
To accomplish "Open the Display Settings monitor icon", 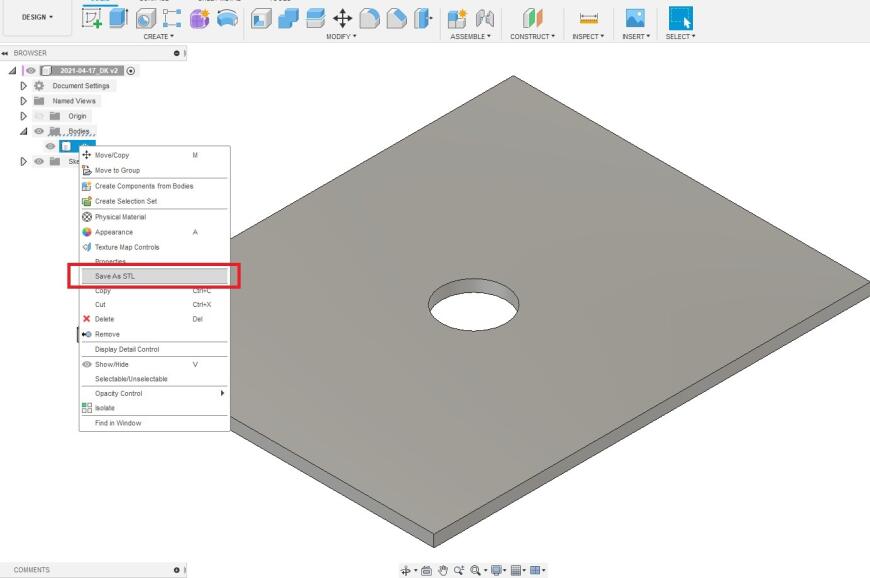I will 497,570.
